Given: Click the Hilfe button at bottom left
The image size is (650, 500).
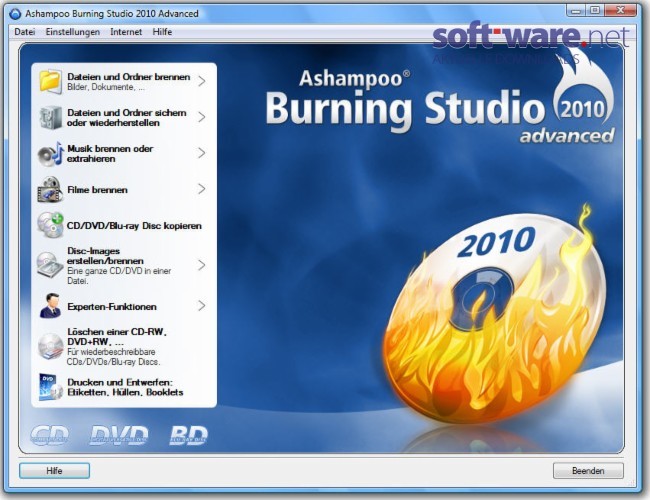Looking at the screenshot, I should coord(54,471).
